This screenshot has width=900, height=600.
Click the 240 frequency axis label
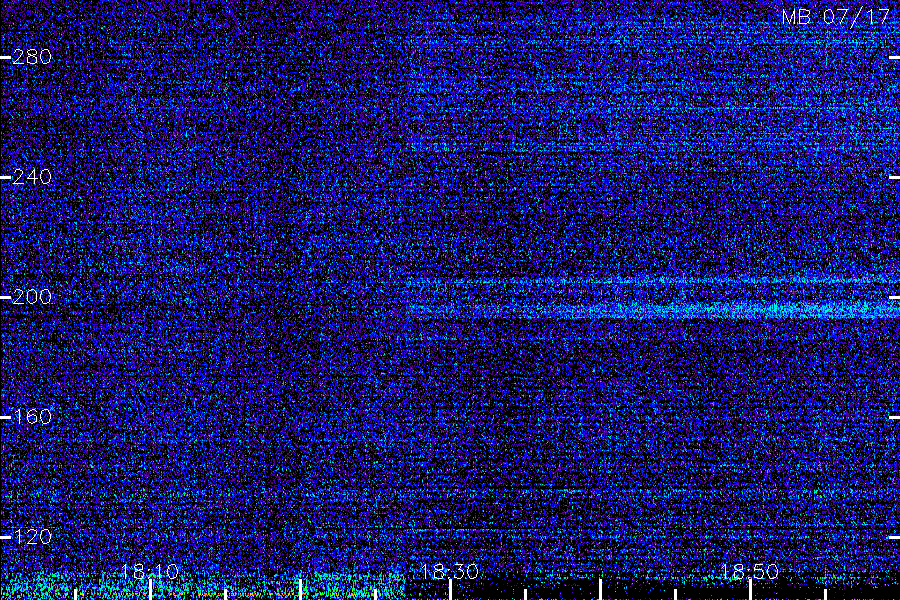[x=32, y=177]
